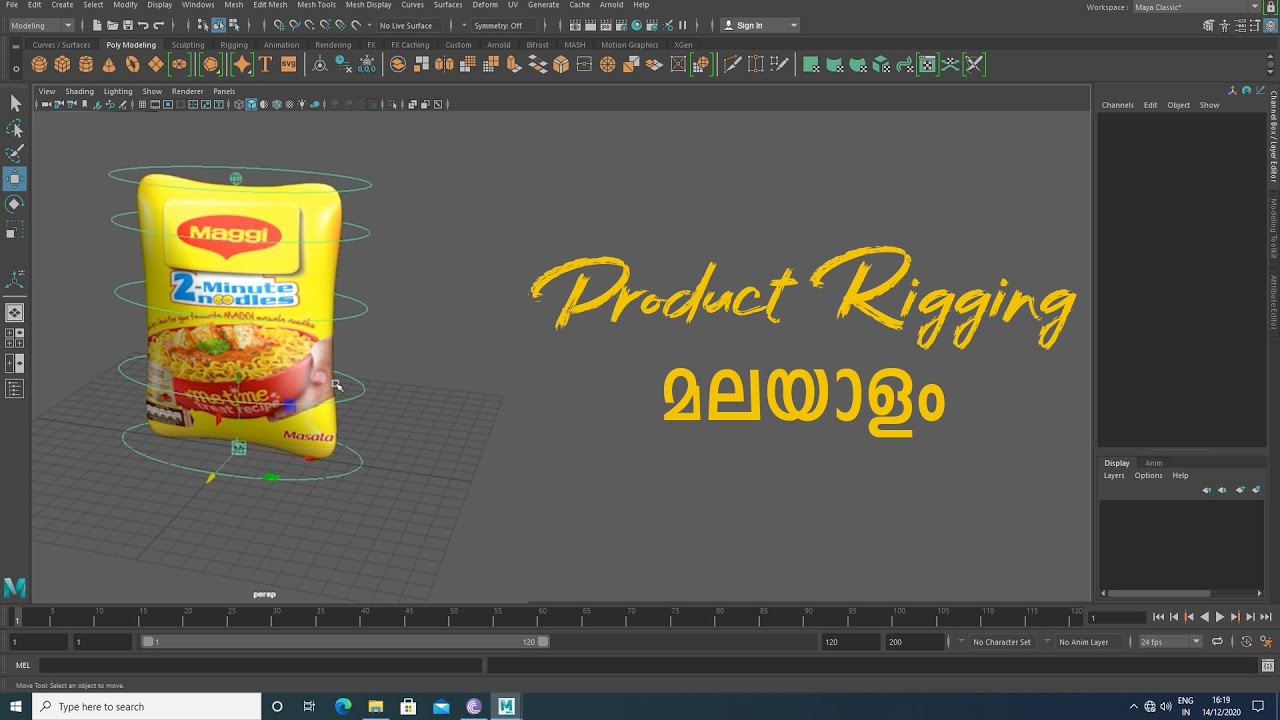This screenshot has width=1280, height=720.
Task: Open the Script Editor icon
Action: click(1268, 665)
